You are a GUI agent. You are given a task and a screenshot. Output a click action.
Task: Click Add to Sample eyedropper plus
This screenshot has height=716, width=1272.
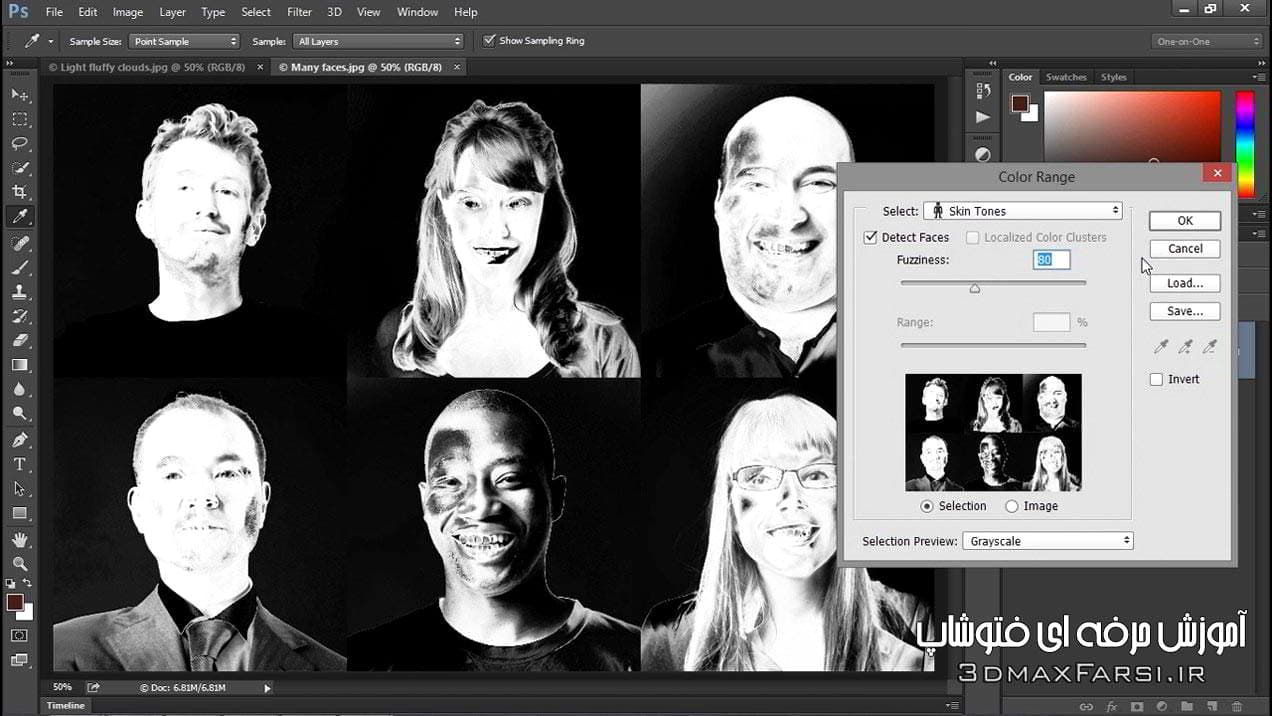[1185, 347]
